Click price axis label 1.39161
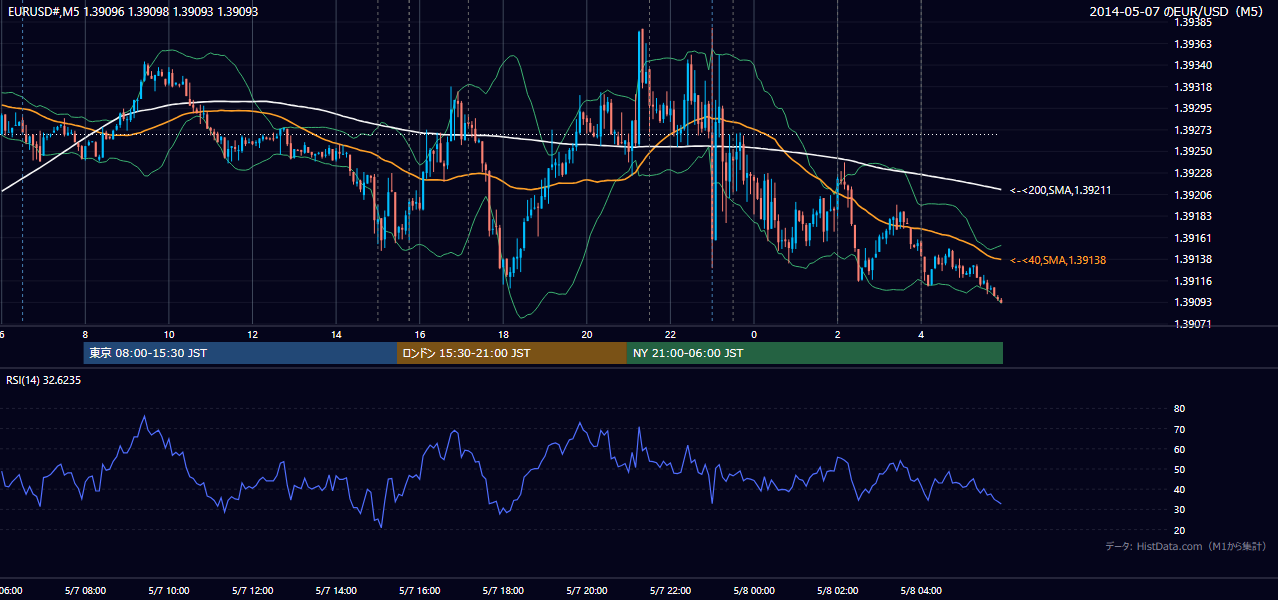1278x600 pixels. (1195, 238)
